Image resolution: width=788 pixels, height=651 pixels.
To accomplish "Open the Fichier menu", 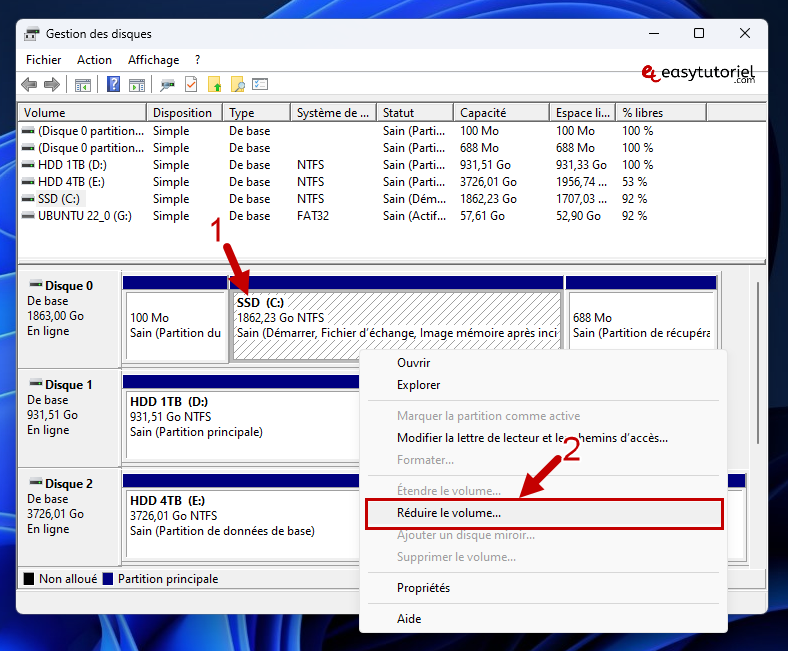I will click(44, 60).
